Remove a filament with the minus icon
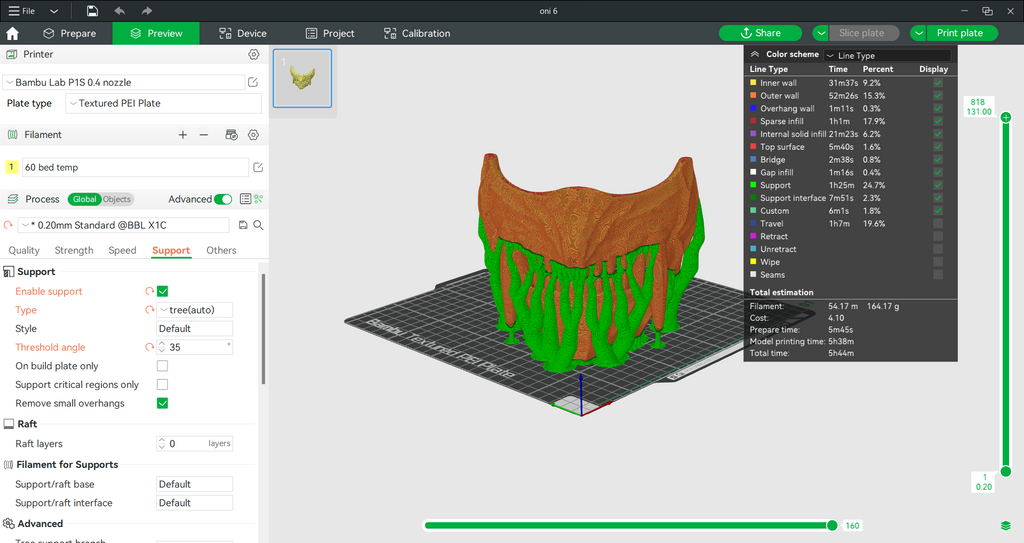Screen dimensions: 1024x543 204,135
